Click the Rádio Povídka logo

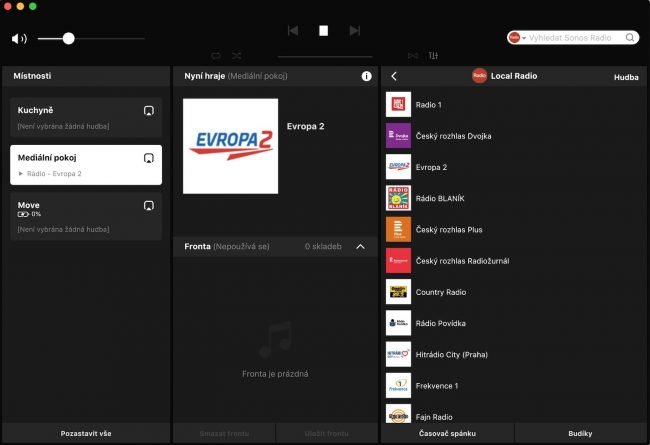pos(398,323)
